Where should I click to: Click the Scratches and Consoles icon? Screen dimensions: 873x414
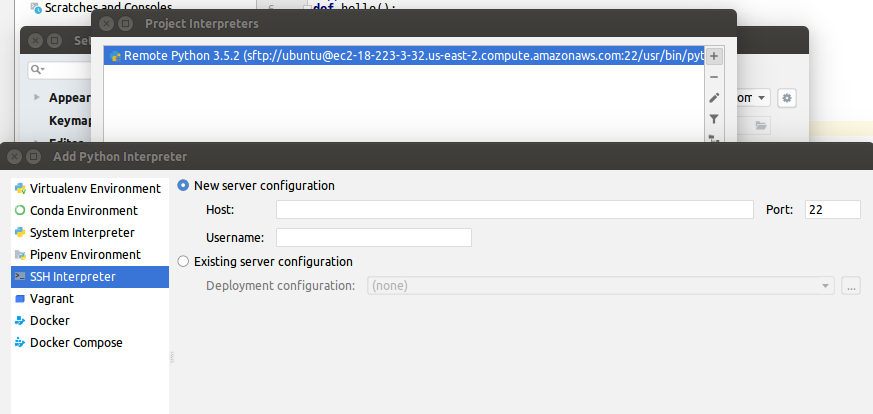(x=36, y=8)
